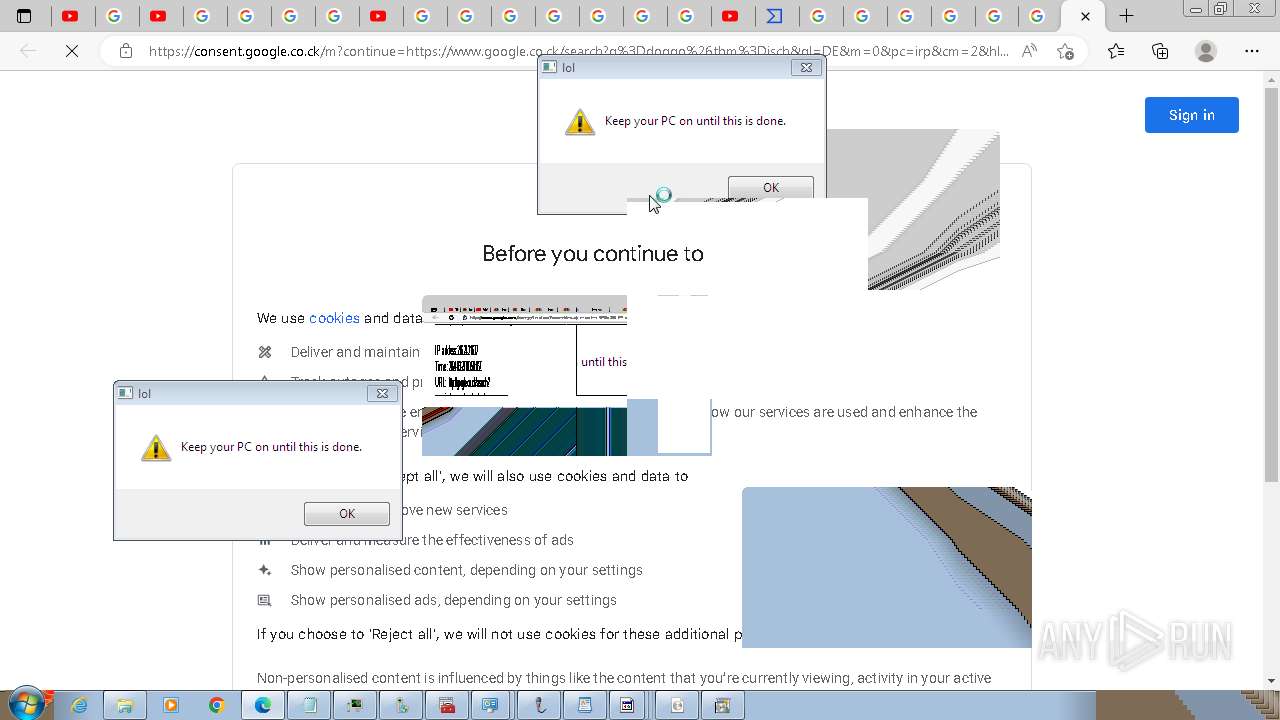The image size is (1280, 720).
Task: Close the active browser tab
Action: tap(1085, 16)
